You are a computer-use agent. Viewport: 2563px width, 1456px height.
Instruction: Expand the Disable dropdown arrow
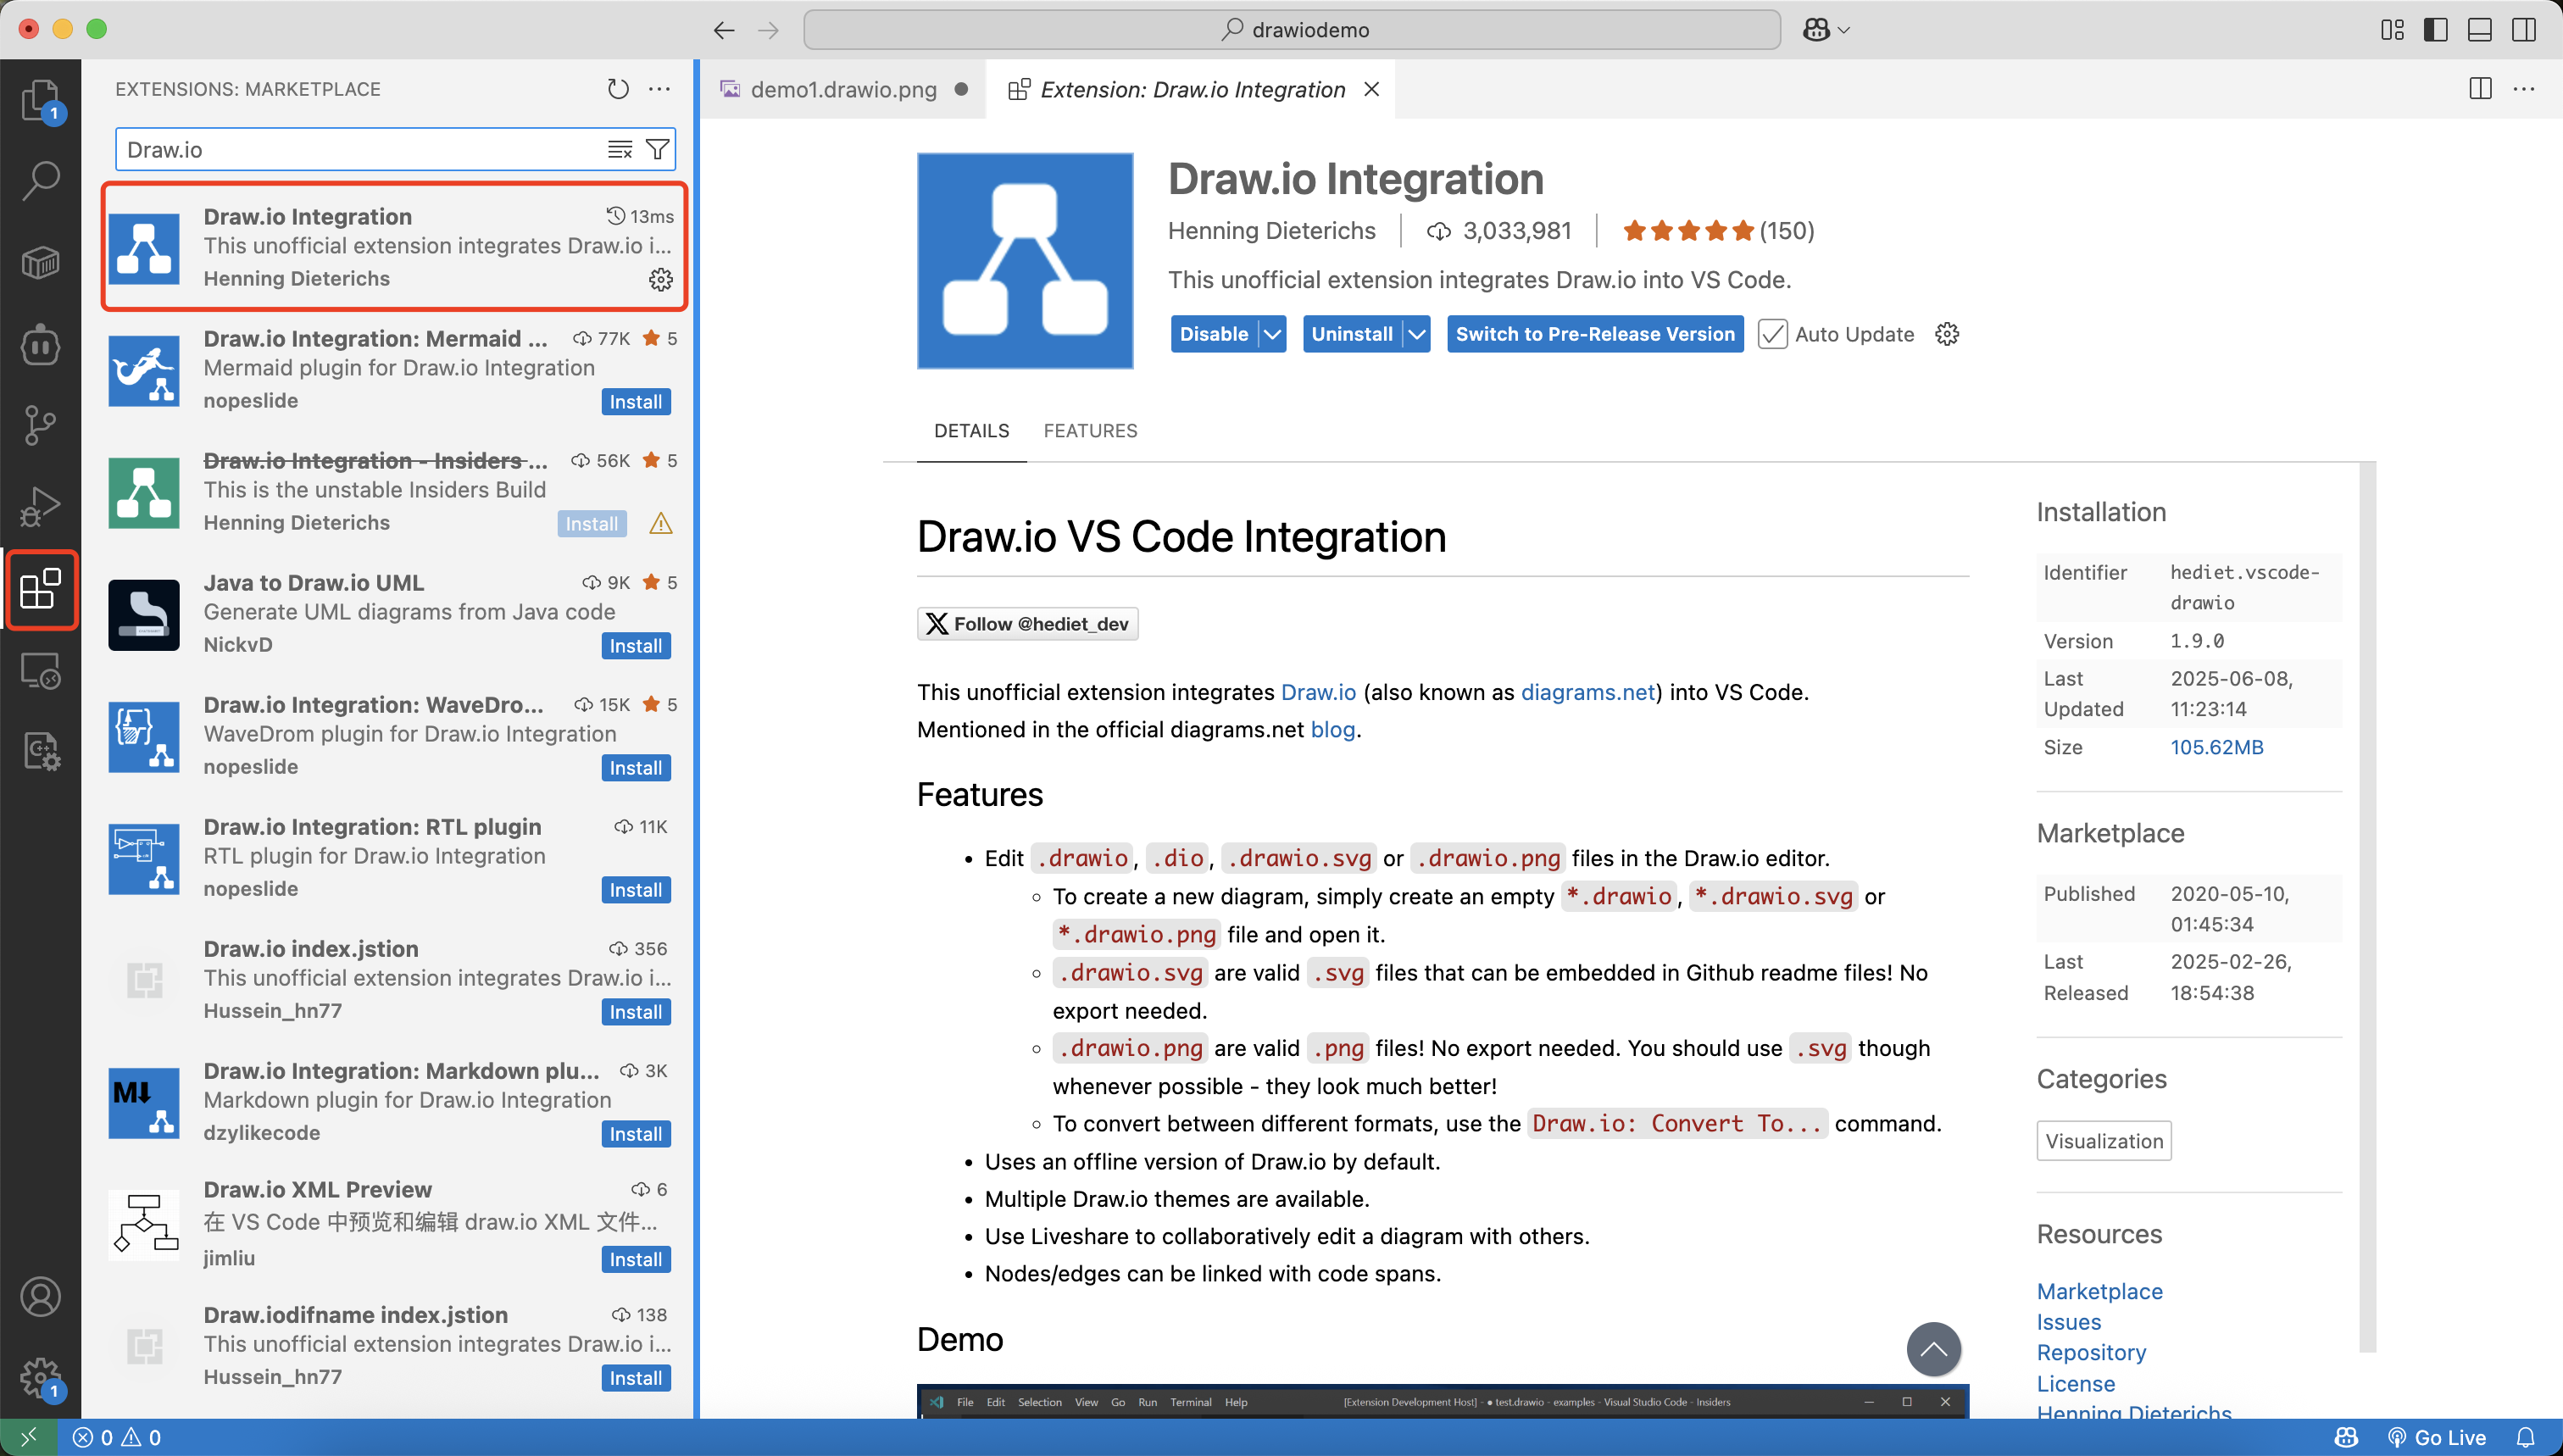pos(1272,334)
